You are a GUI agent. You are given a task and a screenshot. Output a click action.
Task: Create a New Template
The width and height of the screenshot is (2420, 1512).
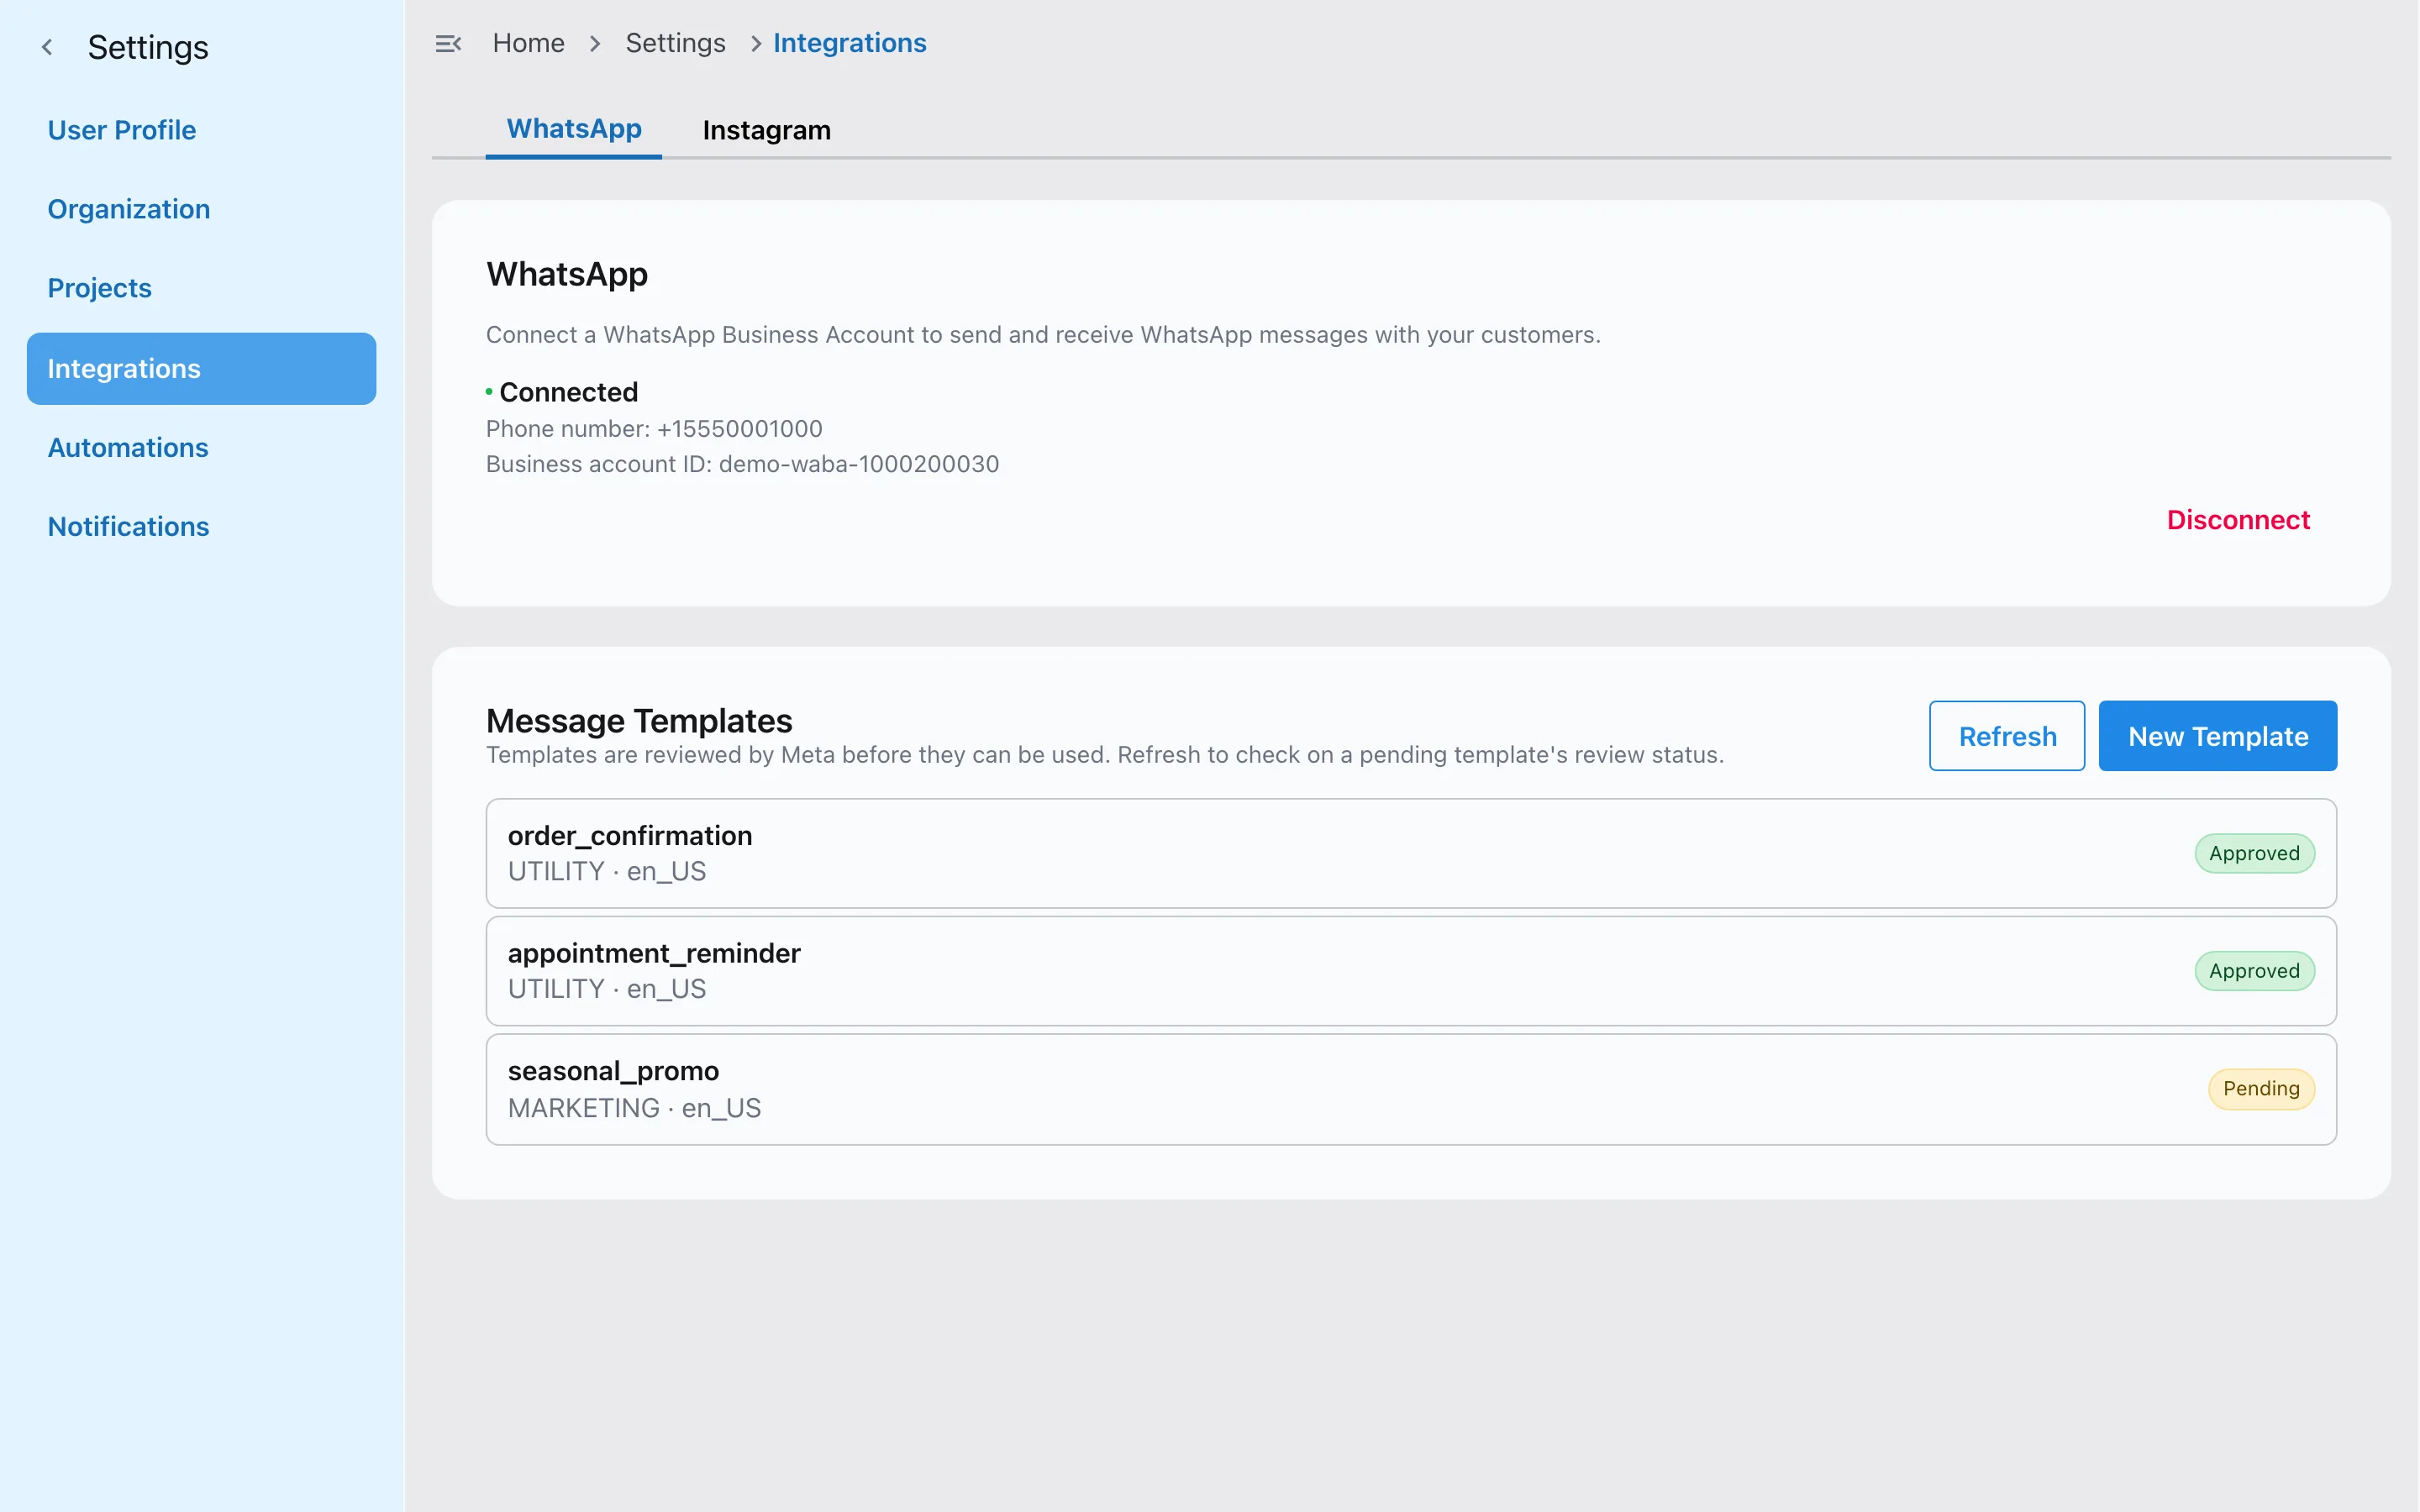[x=2217, y=736]
